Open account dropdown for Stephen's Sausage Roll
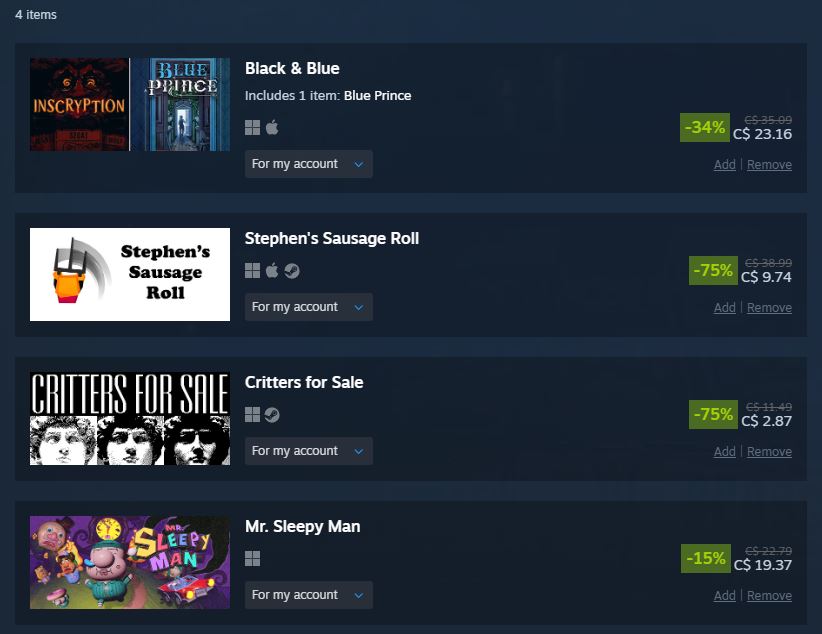Image resolution: width=822 pixels, height=634 pixels. (309, 307)
